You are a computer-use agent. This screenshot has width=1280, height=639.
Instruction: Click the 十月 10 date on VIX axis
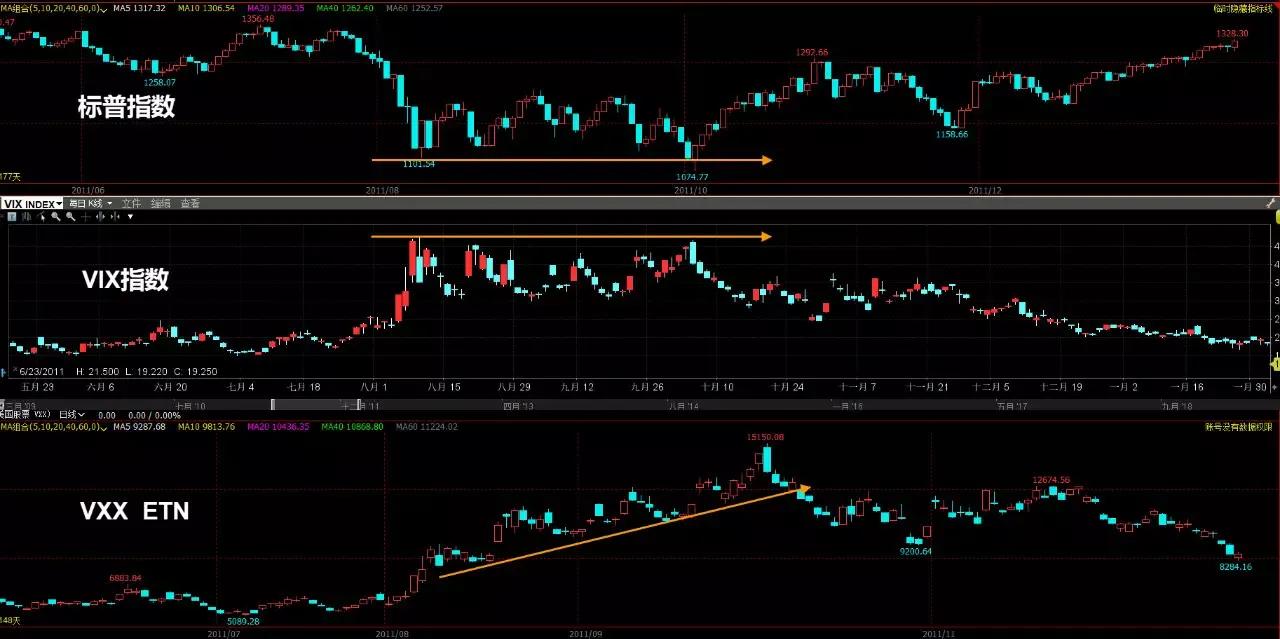click(x=717, y=386)
